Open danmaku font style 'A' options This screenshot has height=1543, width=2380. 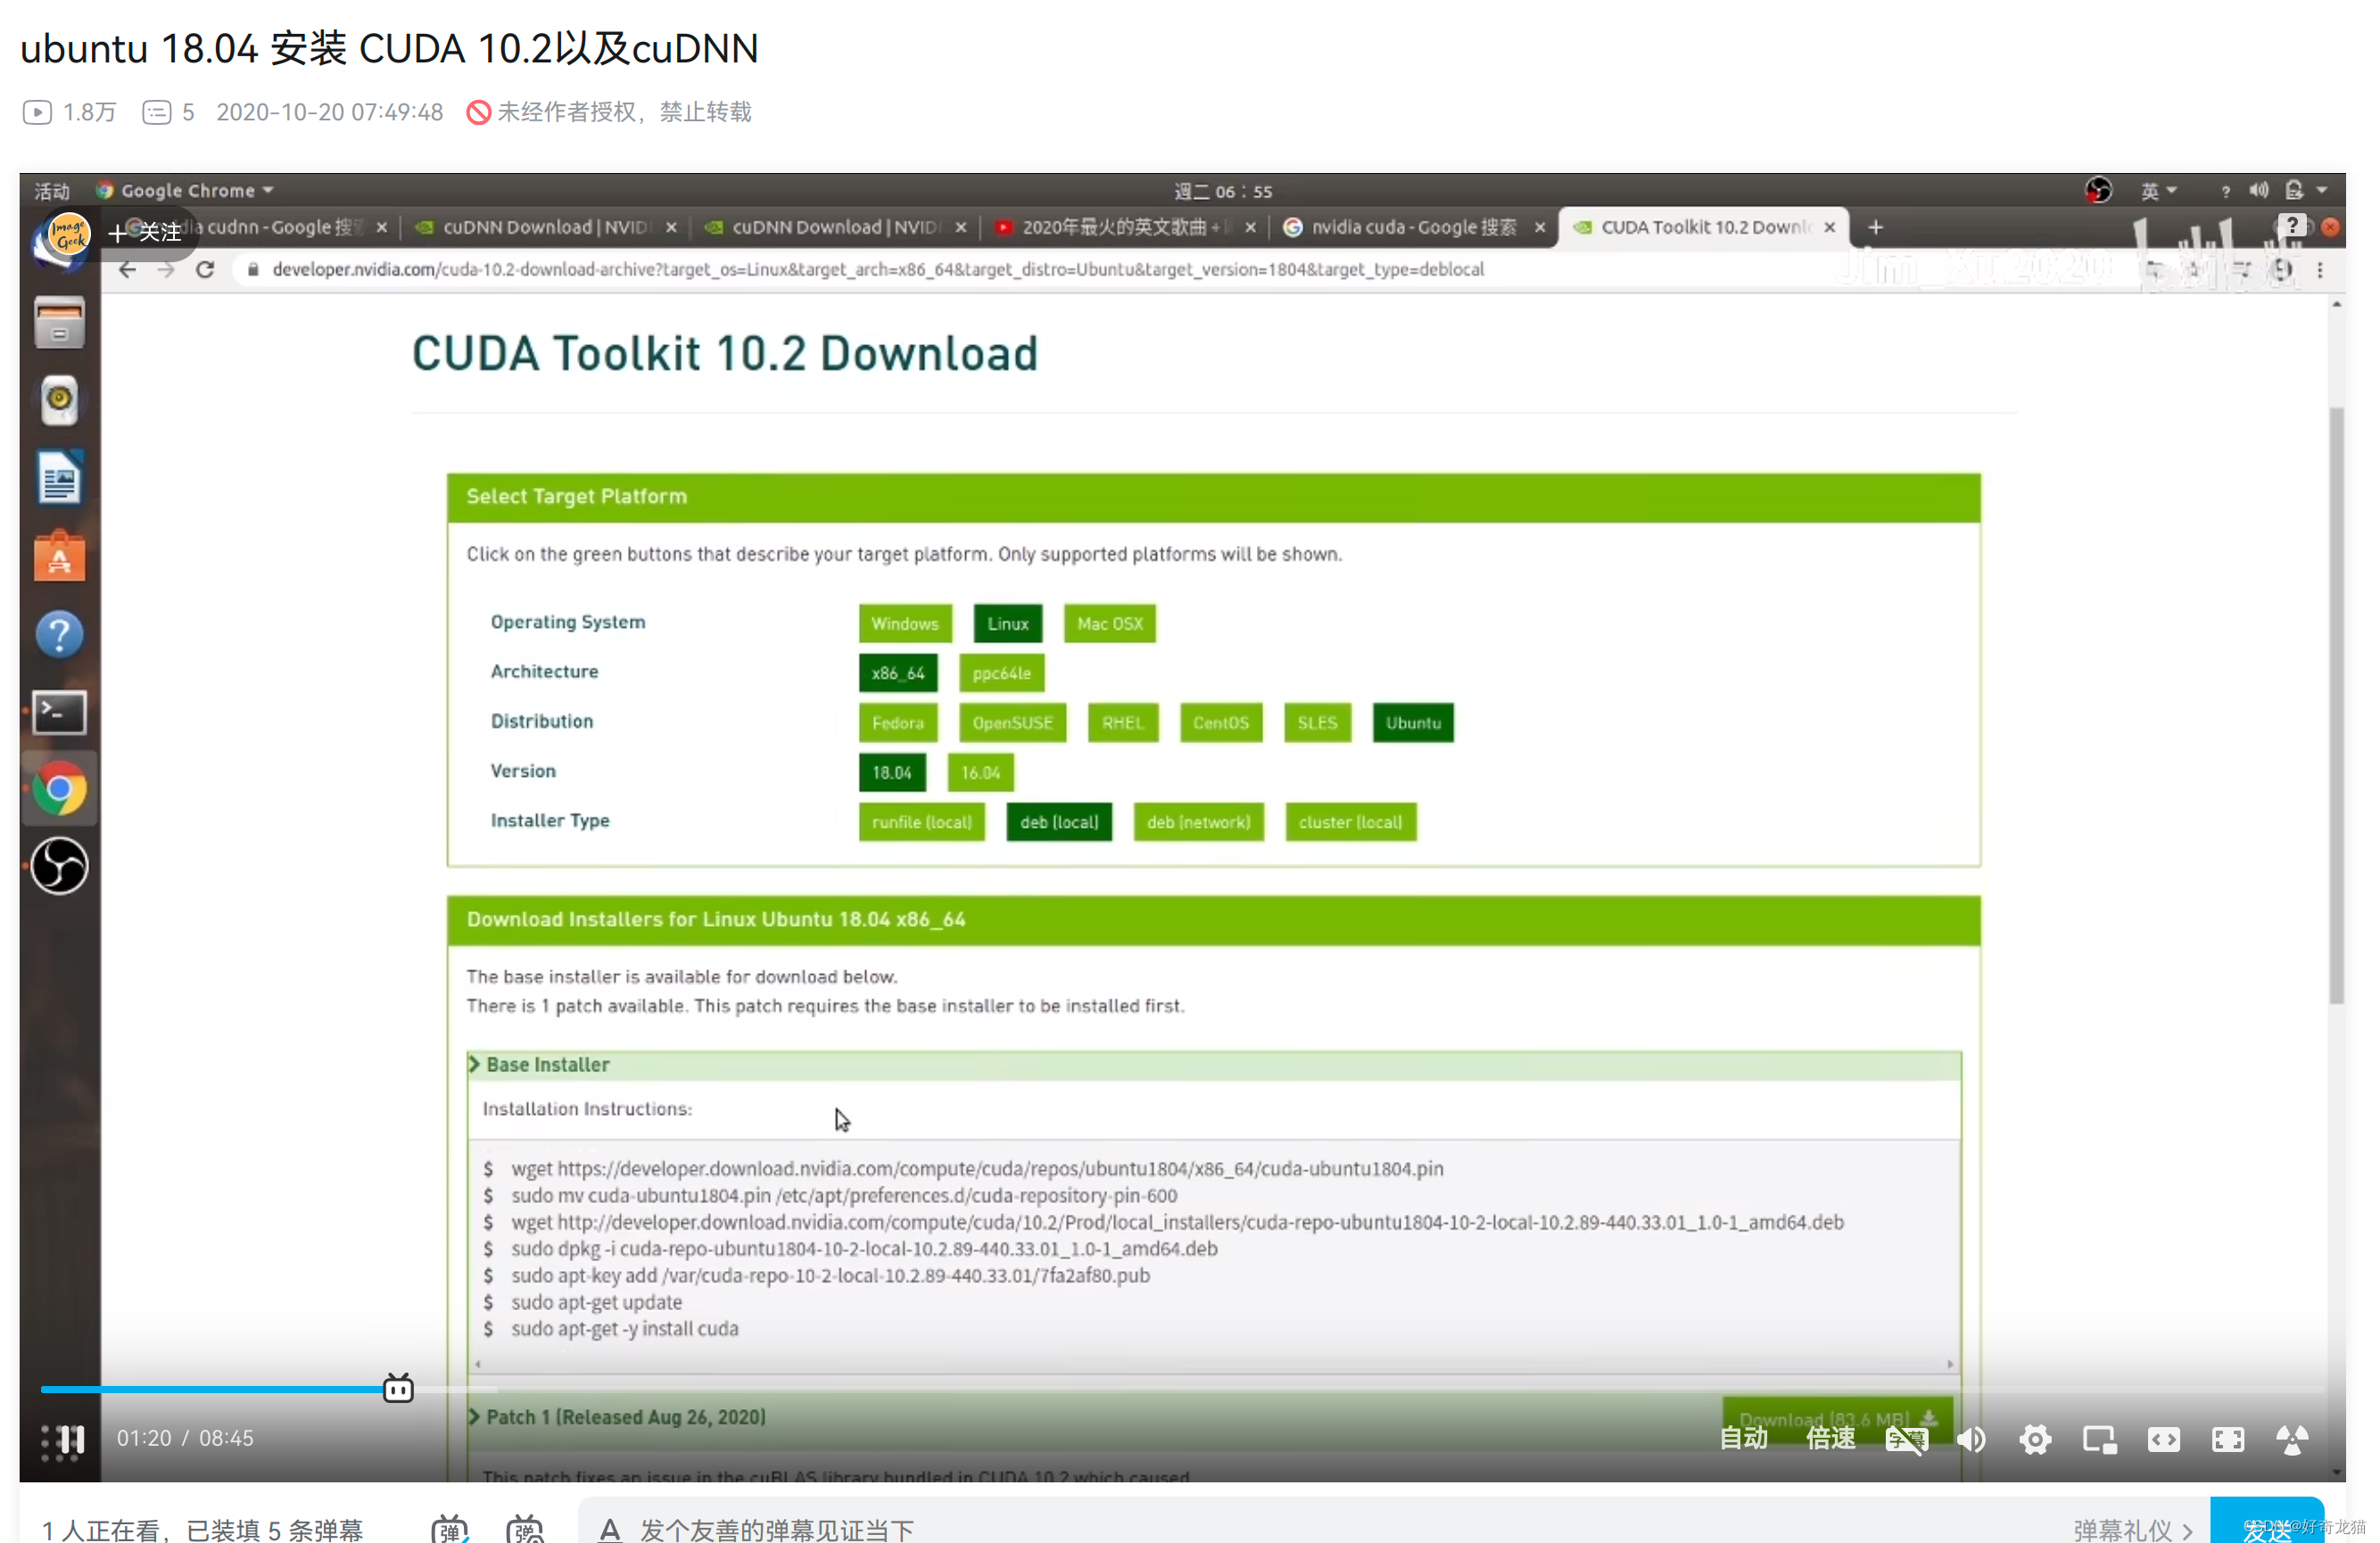(x=610, y=1529)
